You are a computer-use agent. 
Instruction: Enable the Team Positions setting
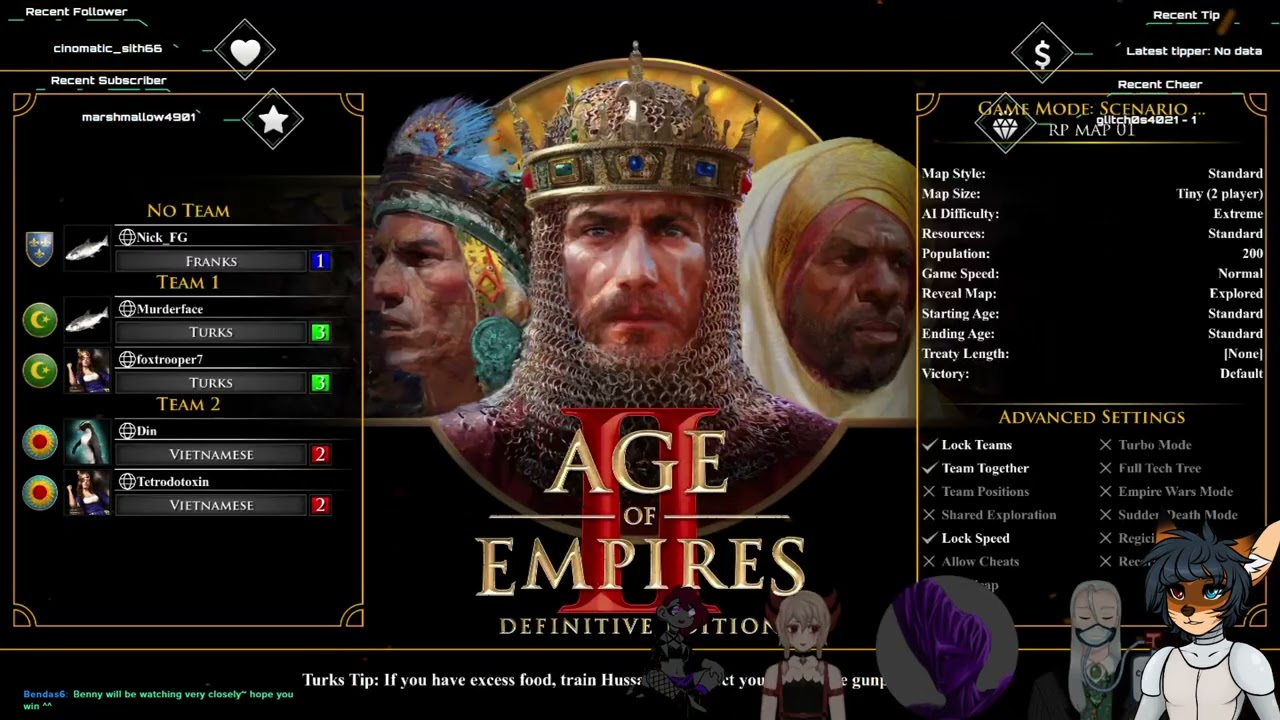tap(975, 491)
